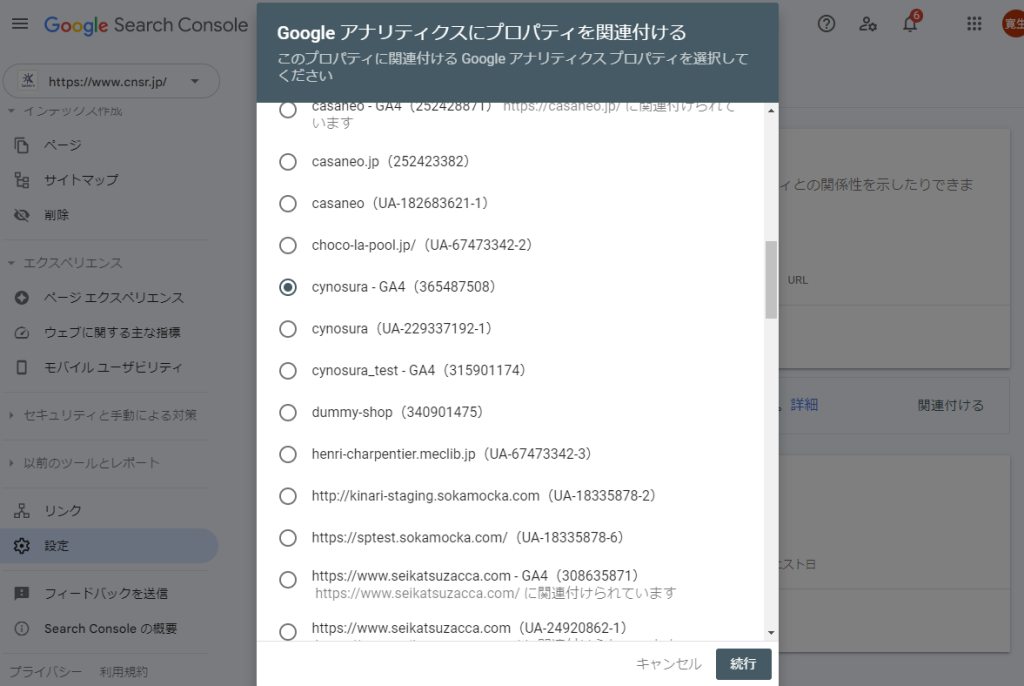The height and width of the screenshot is (686, 1024).
Task: Expand 以前のツールとレポート section
Action: [x=11, y=463]
